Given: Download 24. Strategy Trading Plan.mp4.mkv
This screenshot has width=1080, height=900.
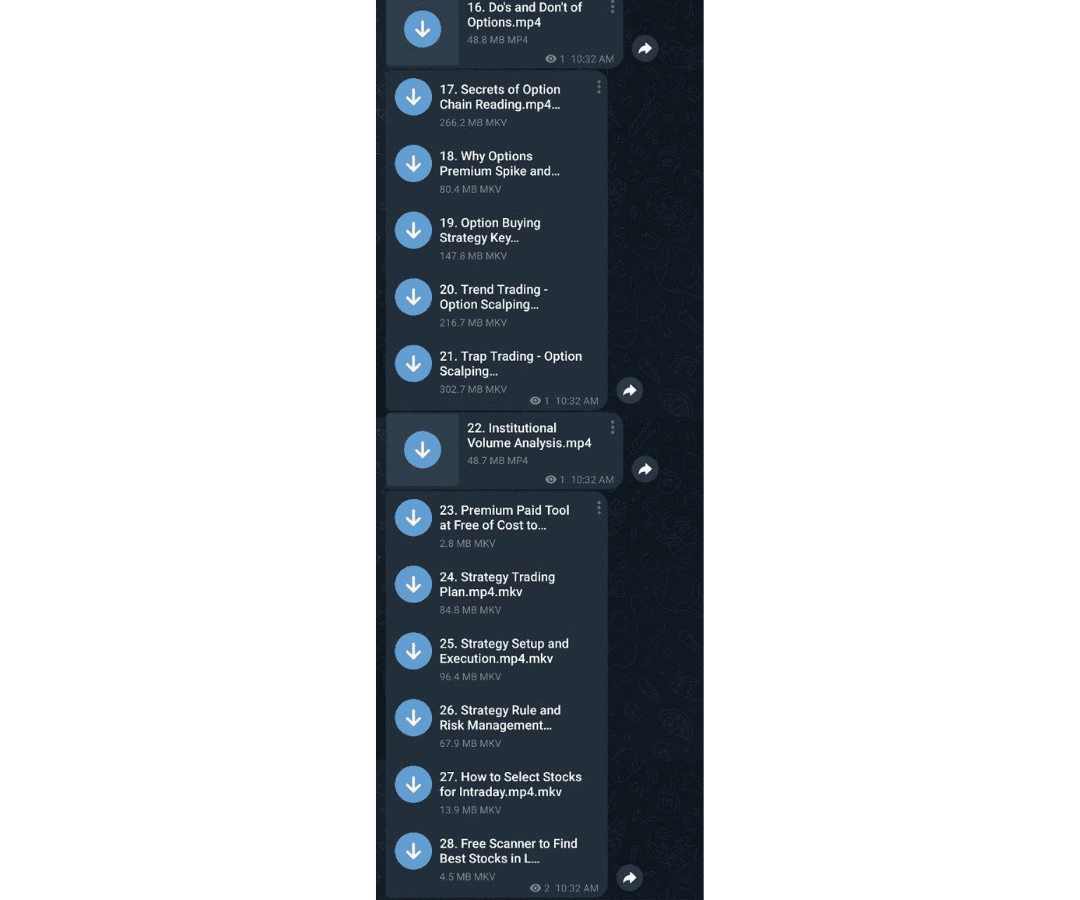Looking at the screenshot, I should pos(413,585).
